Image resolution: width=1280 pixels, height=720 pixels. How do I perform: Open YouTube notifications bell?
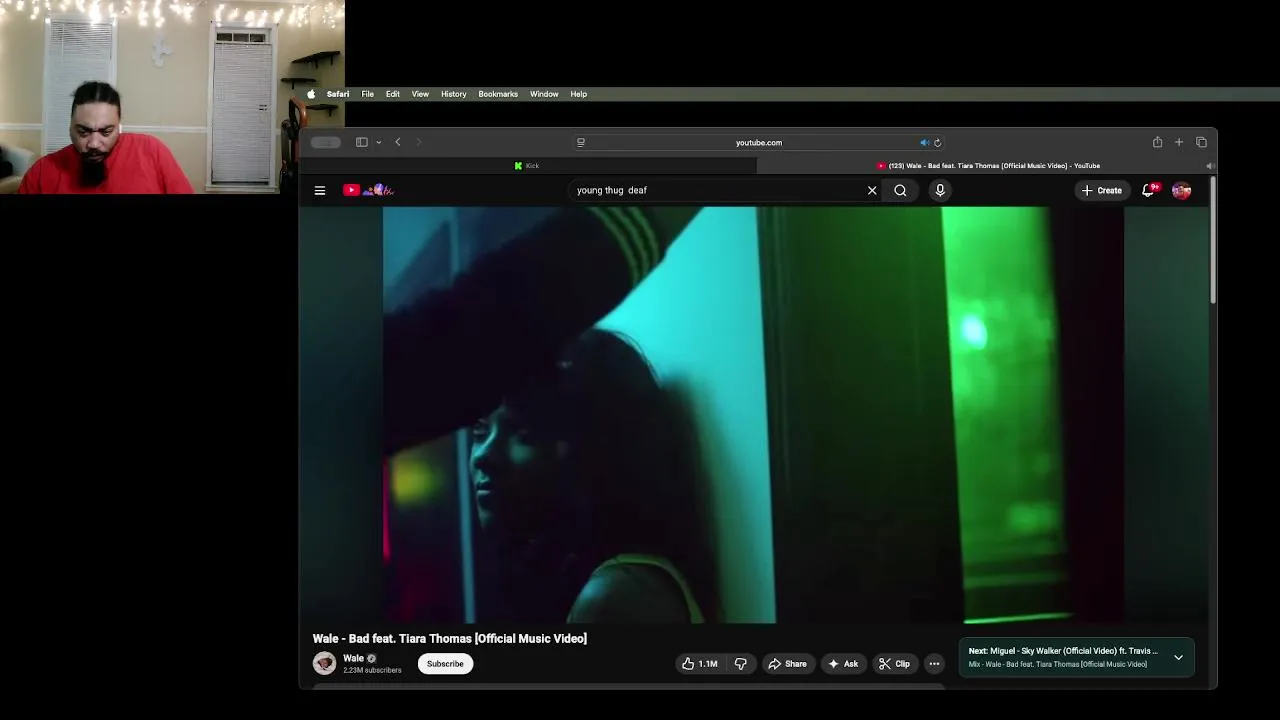click(1149, 190)
